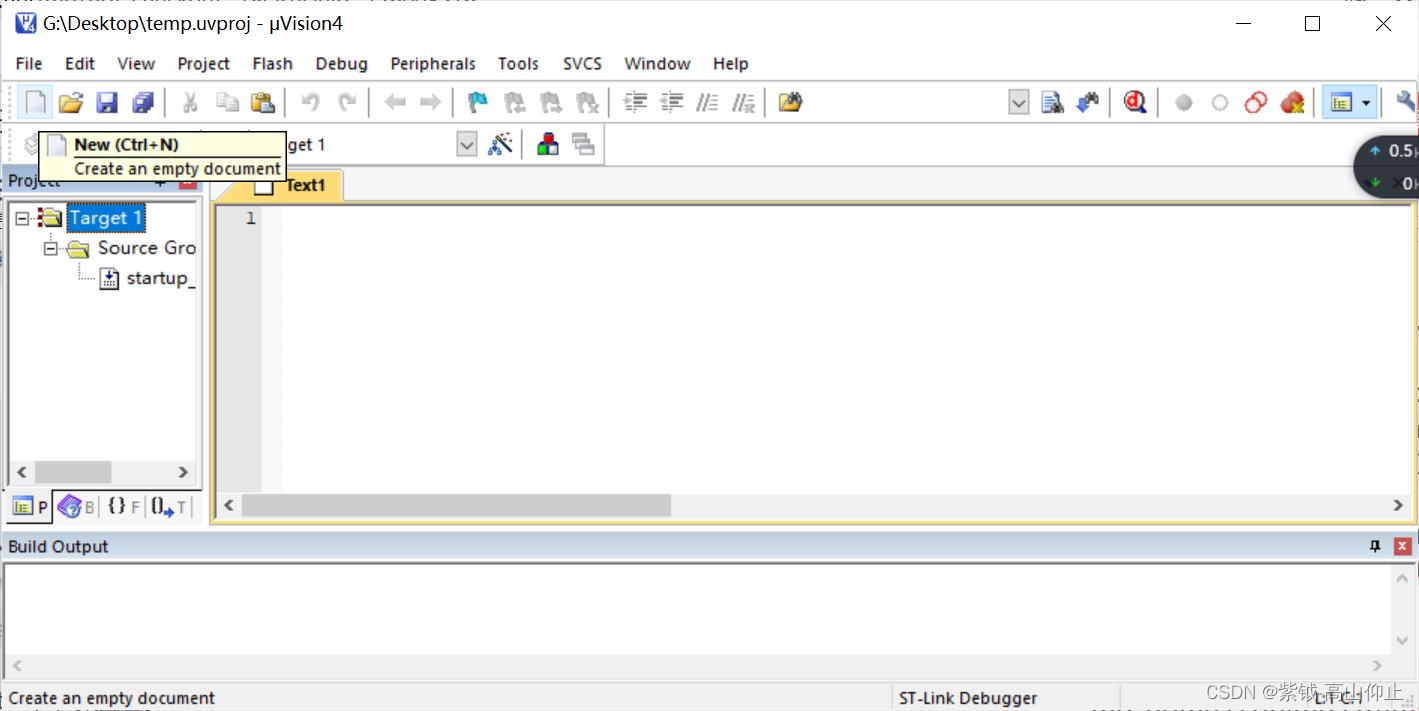
Task: Collapse the Source Group folder node
Action: tap(51, 248)
